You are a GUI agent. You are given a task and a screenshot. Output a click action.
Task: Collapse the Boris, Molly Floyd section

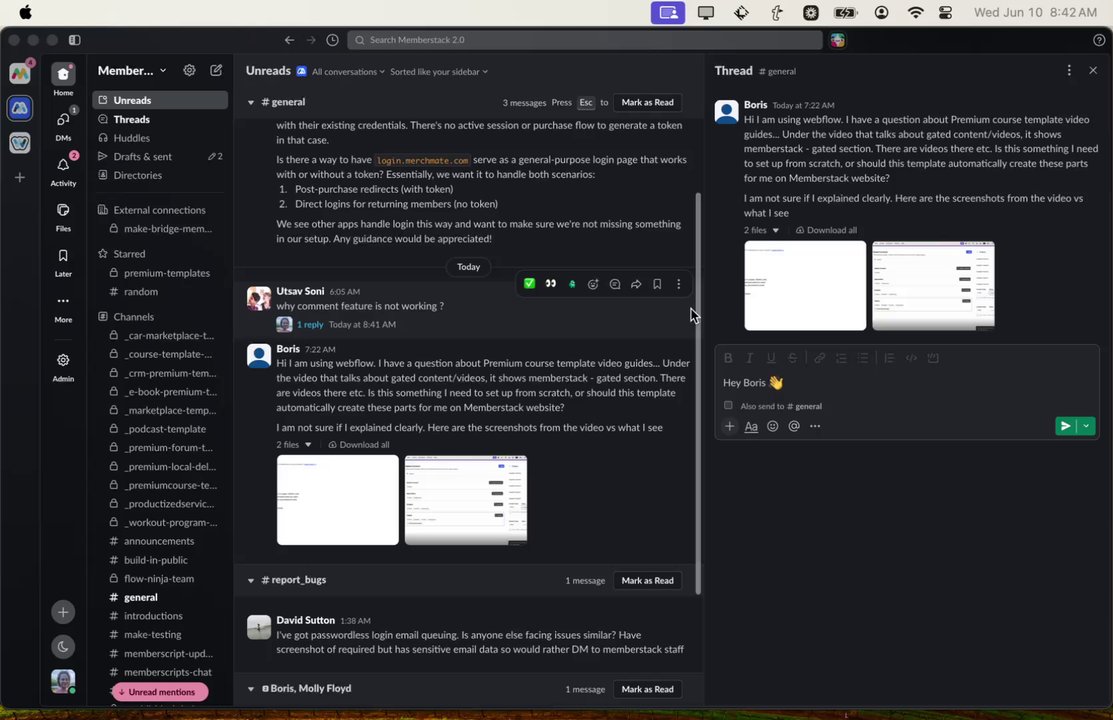click(x=251, y=689)
